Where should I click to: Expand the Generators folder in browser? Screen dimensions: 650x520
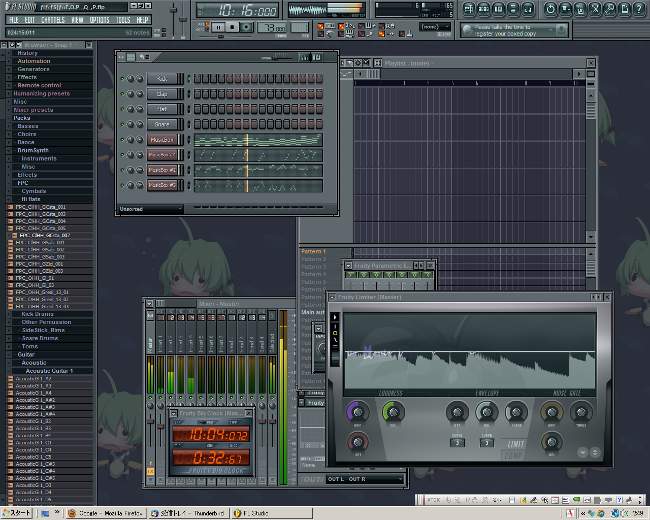(x=33, y=69)
